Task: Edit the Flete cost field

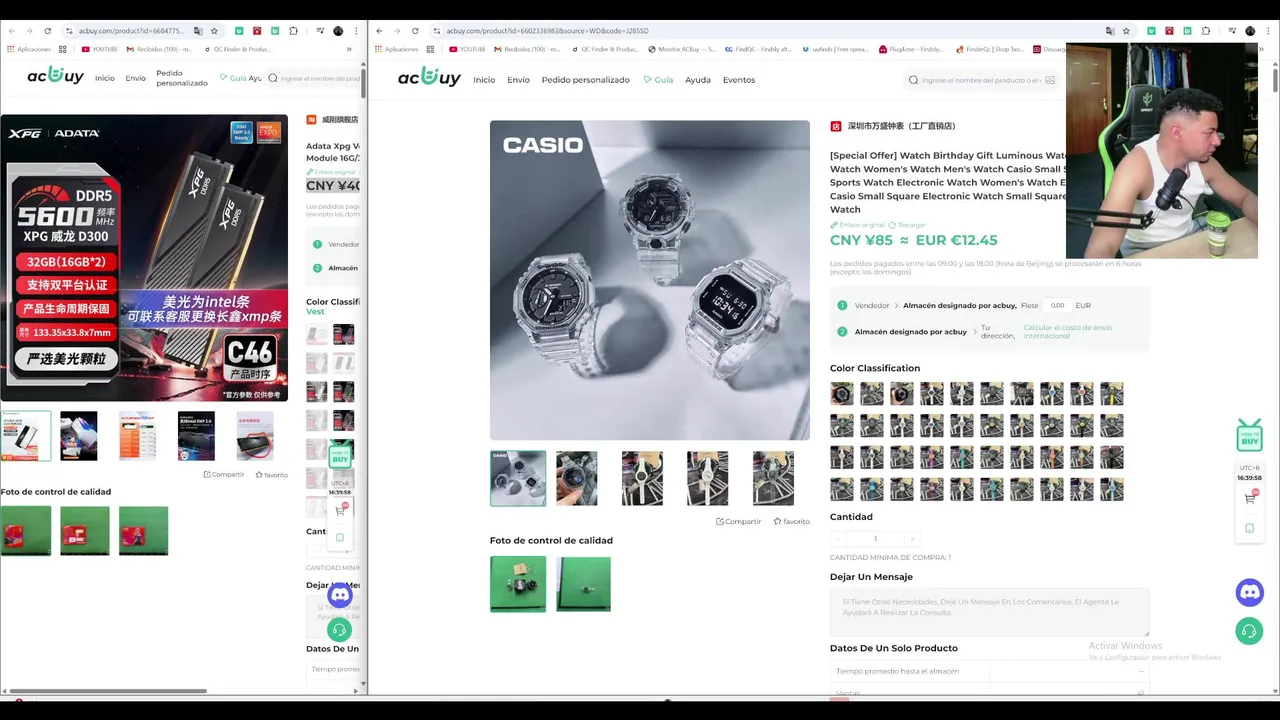Action: (x=1057, y=305)
